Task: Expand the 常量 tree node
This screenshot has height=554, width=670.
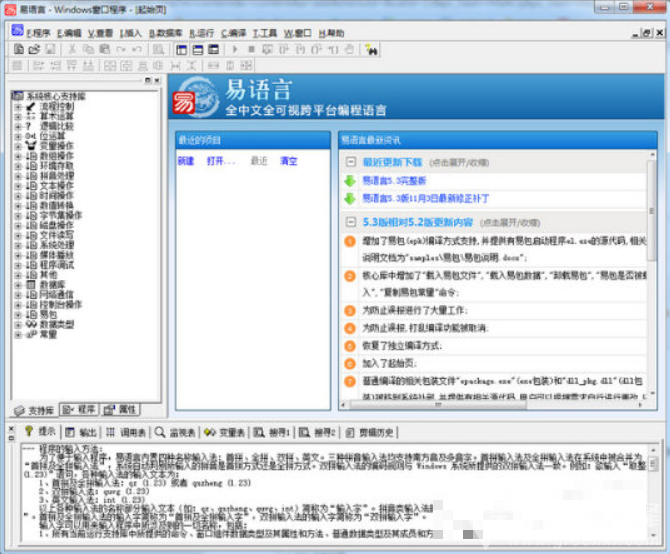Action: (x=18, y=334)
